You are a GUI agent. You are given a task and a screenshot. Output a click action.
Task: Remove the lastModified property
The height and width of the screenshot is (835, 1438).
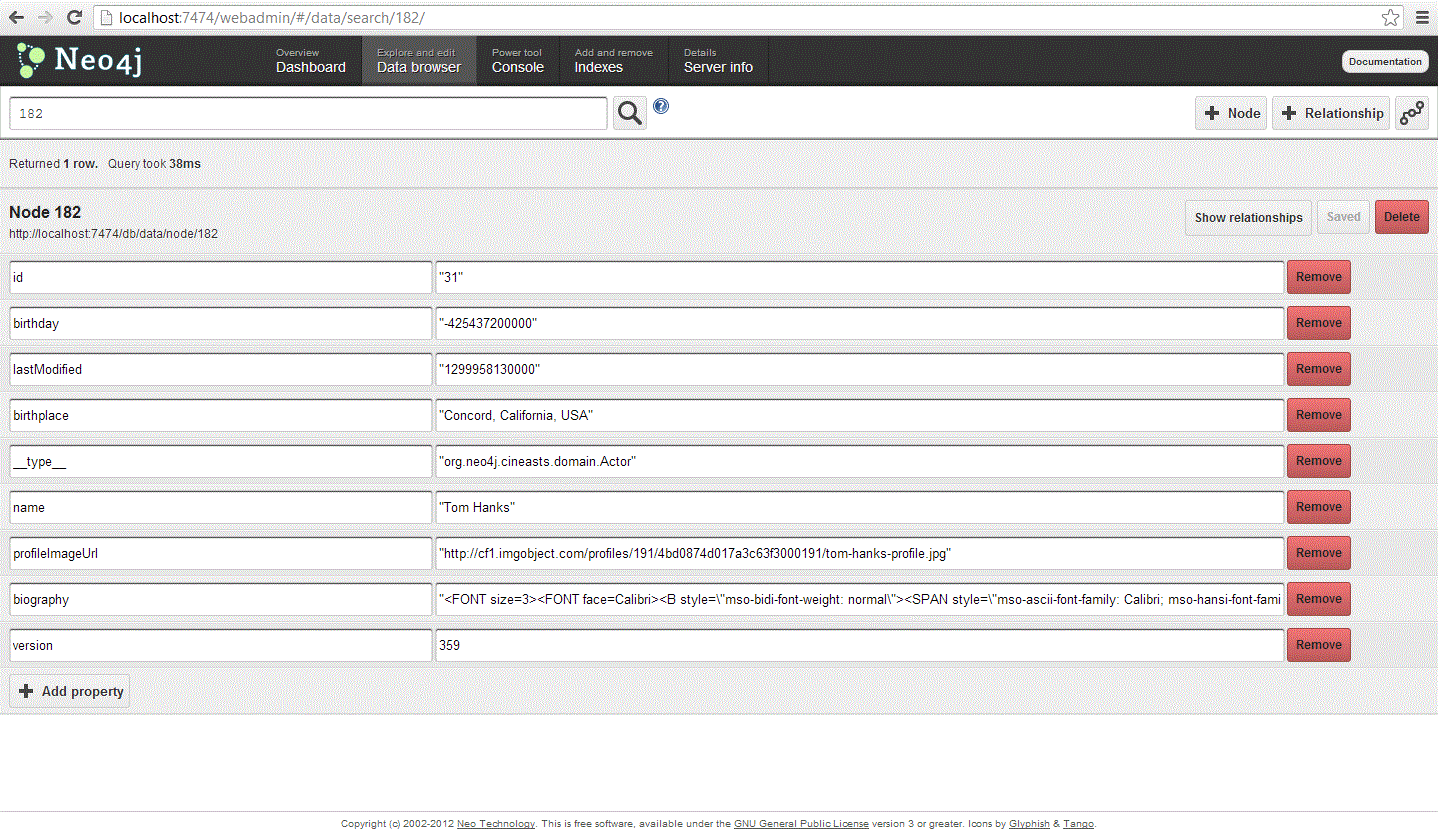click(x=1318, y=369)
